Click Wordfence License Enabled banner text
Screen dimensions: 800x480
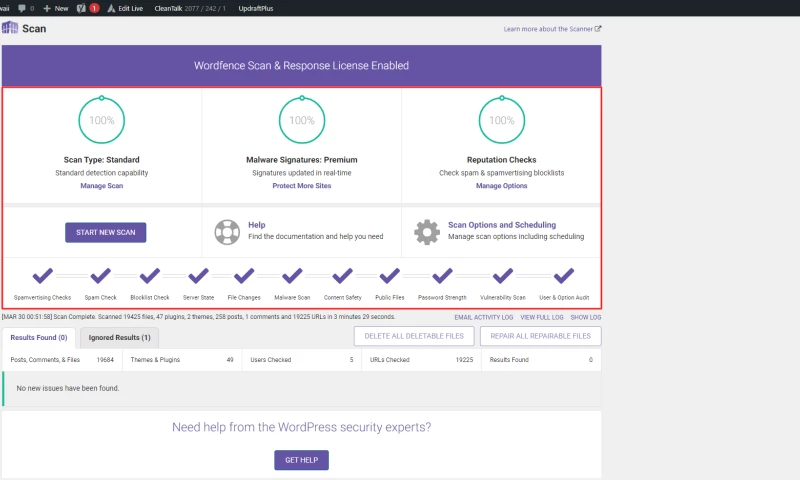302,65
